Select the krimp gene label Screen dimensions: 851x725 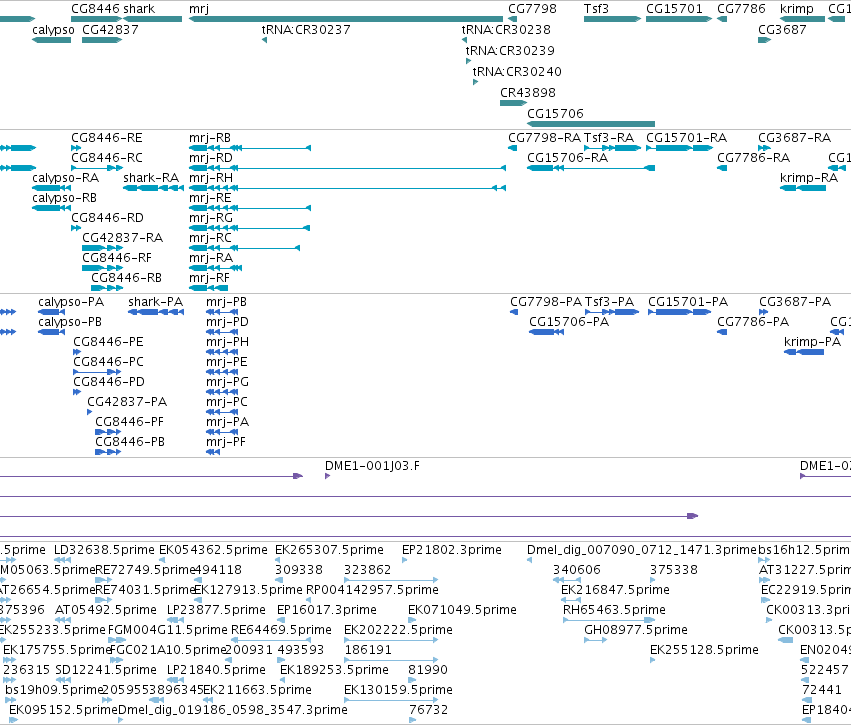797,9
